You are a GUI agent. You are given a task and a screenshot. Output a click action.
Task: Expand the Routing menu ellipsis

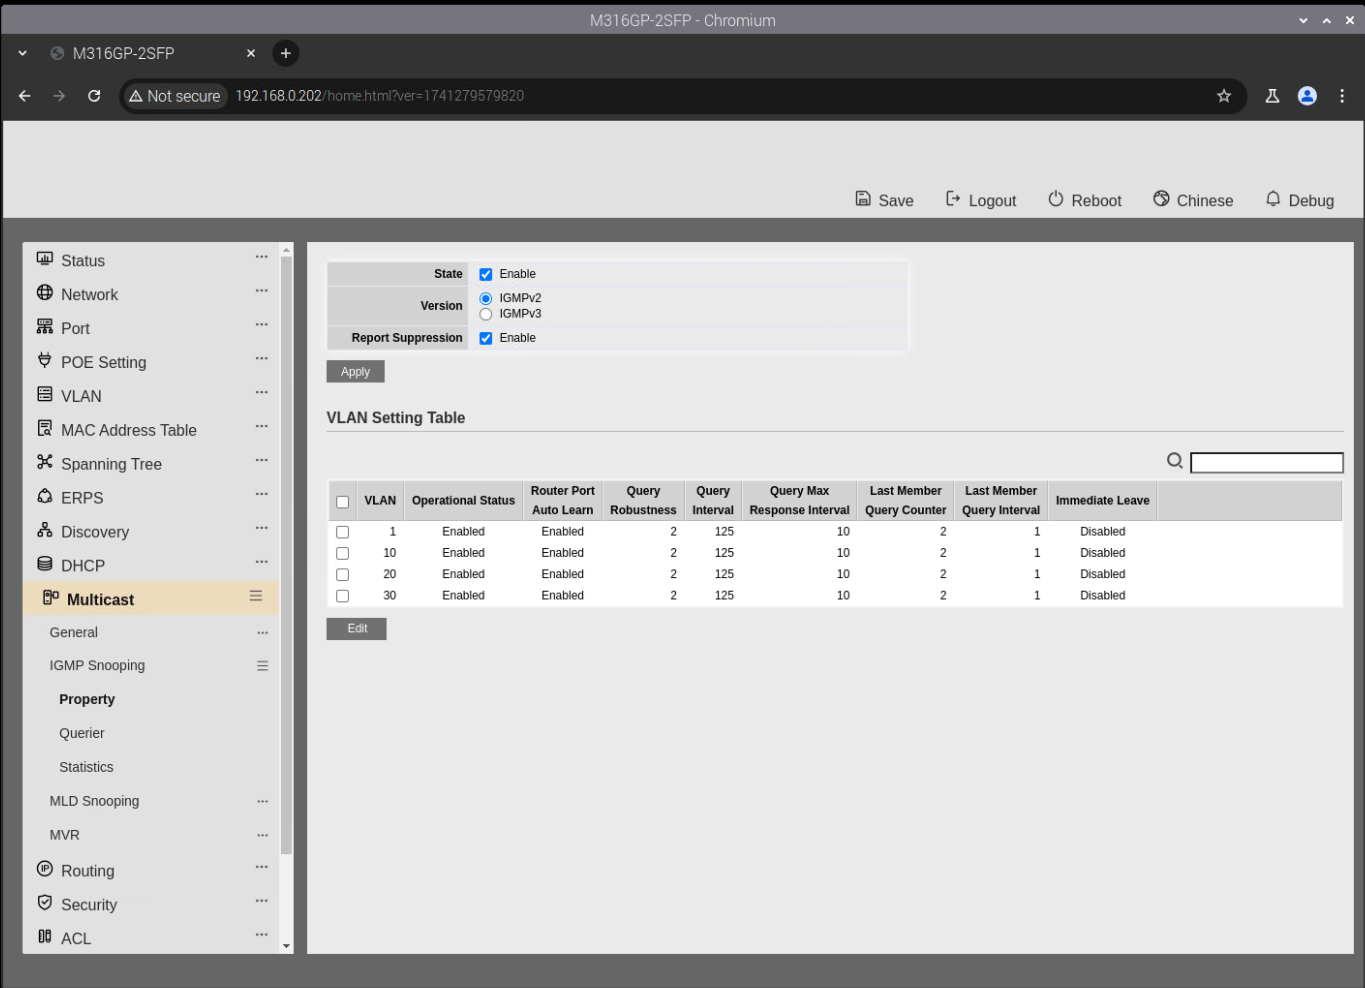point(261,867)
